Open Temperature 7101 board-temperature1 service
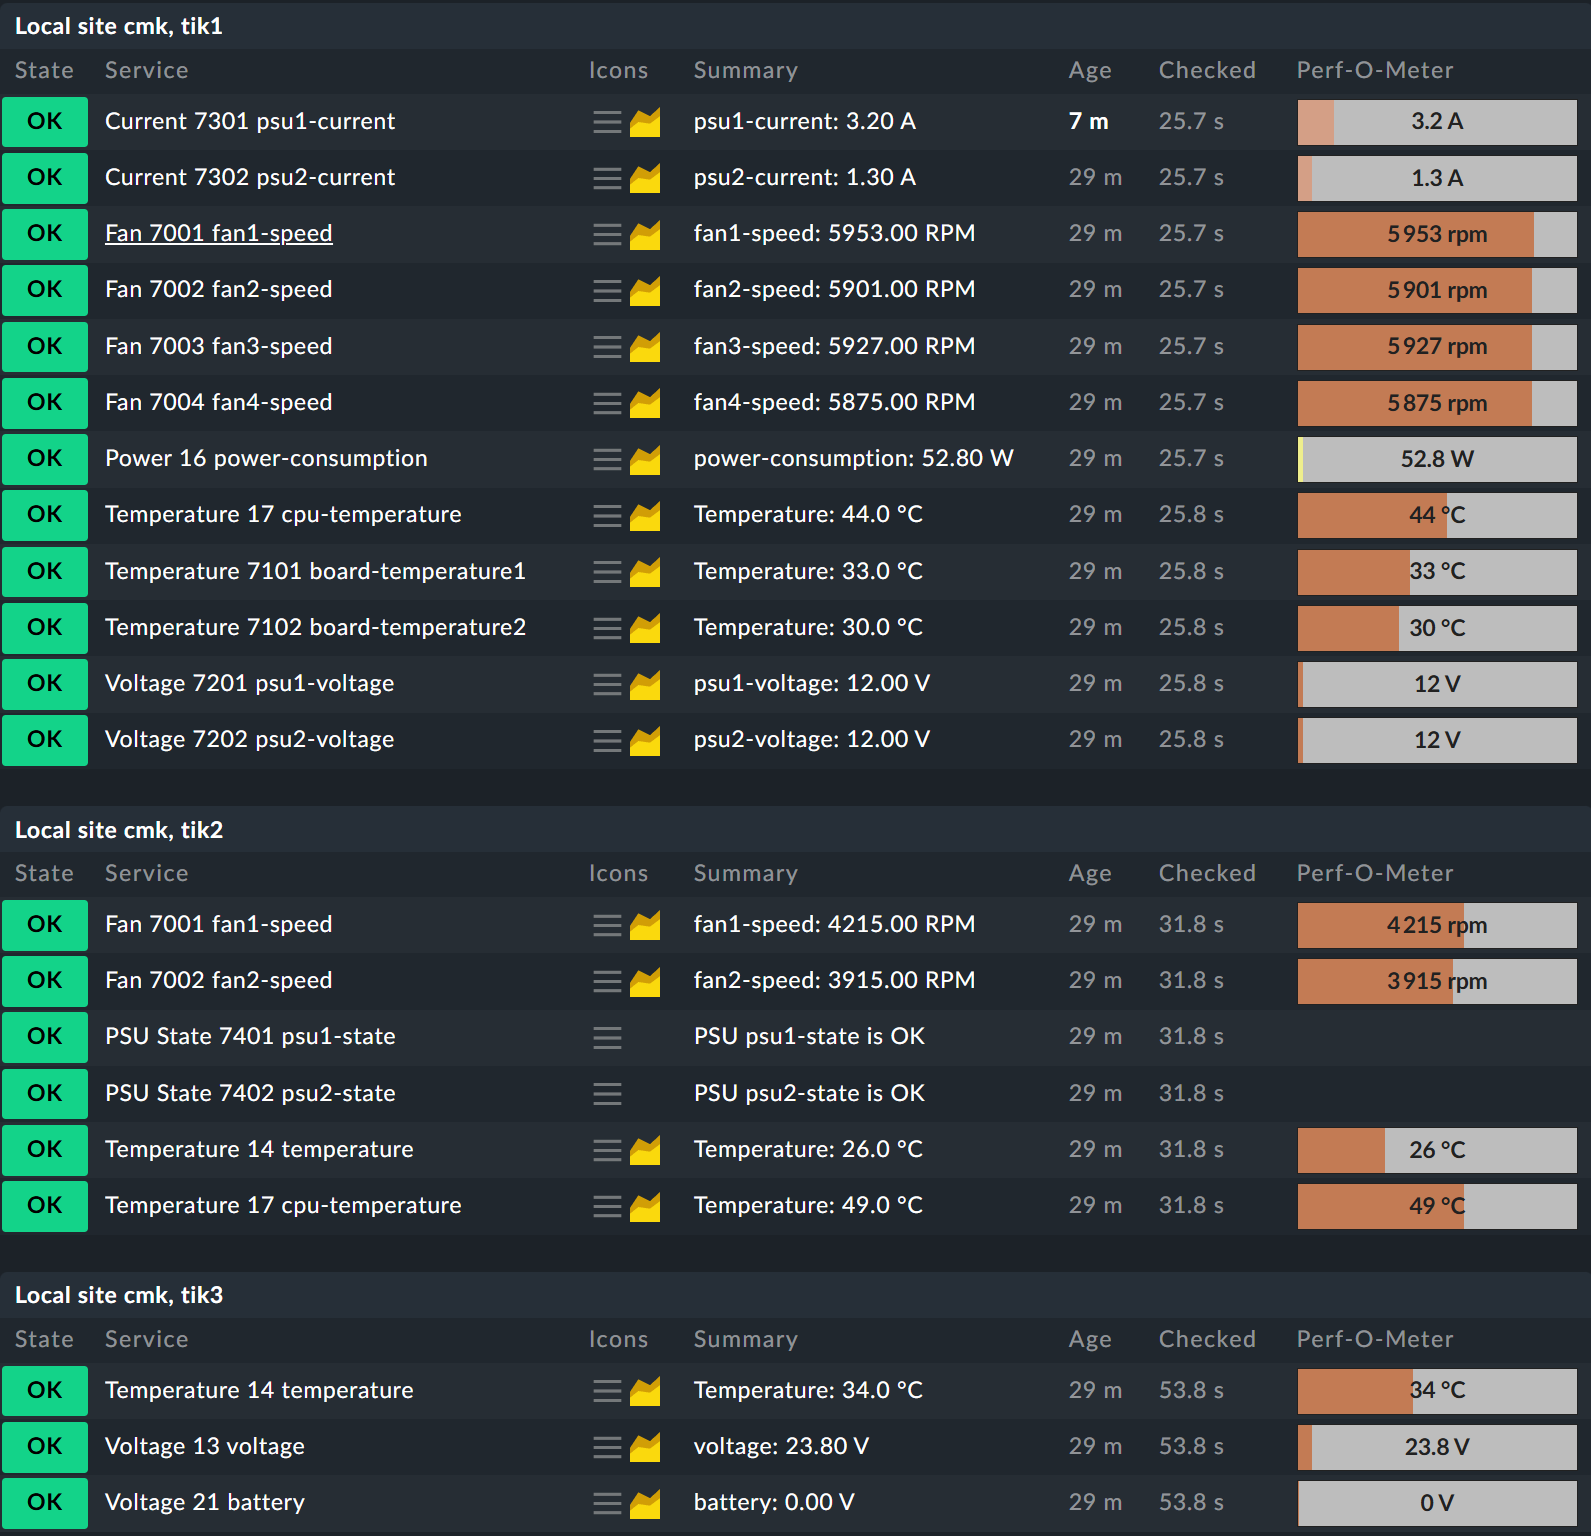The width and height of the screenshot is (1591, 1536). pyautogui.click(x=315, y=571)
